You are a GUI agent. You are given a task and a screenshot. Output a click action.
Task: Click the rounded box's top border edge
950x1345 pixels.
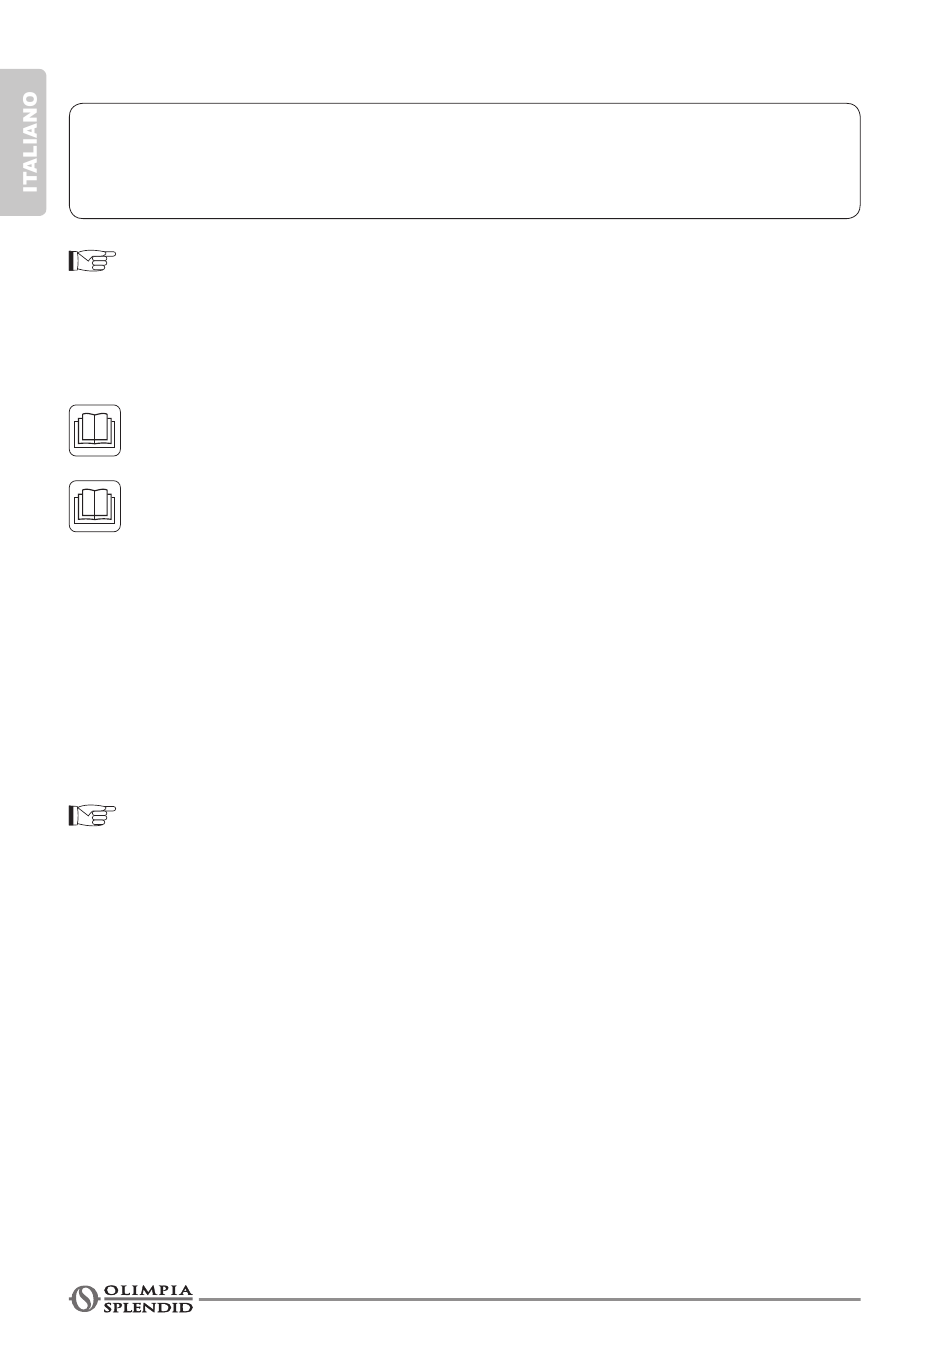[x=464, y=104]
